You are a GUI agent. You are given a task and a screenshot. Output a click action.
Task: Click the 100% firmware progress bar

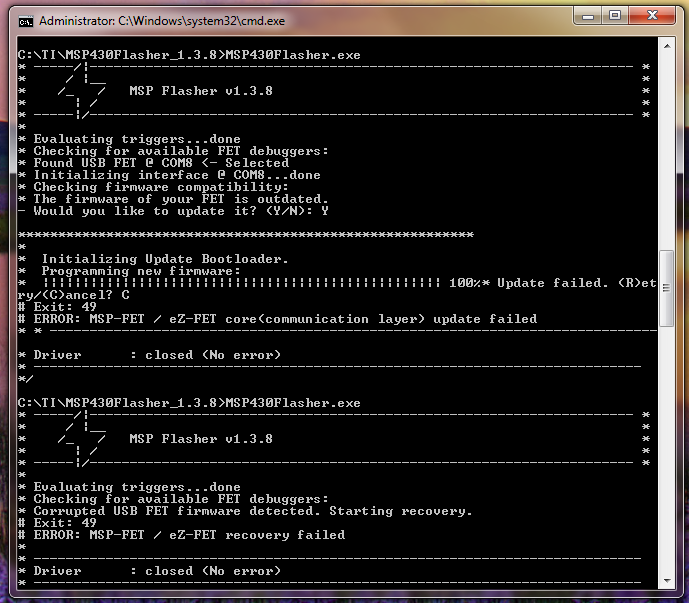coord(242,283)
